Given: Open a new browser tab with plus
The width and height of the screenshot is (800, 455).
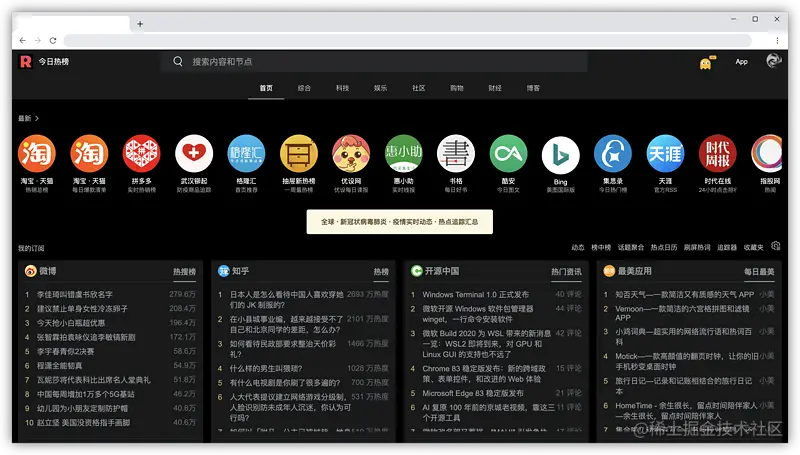Looking at the screenshot, I should click(x=140, y=24).
